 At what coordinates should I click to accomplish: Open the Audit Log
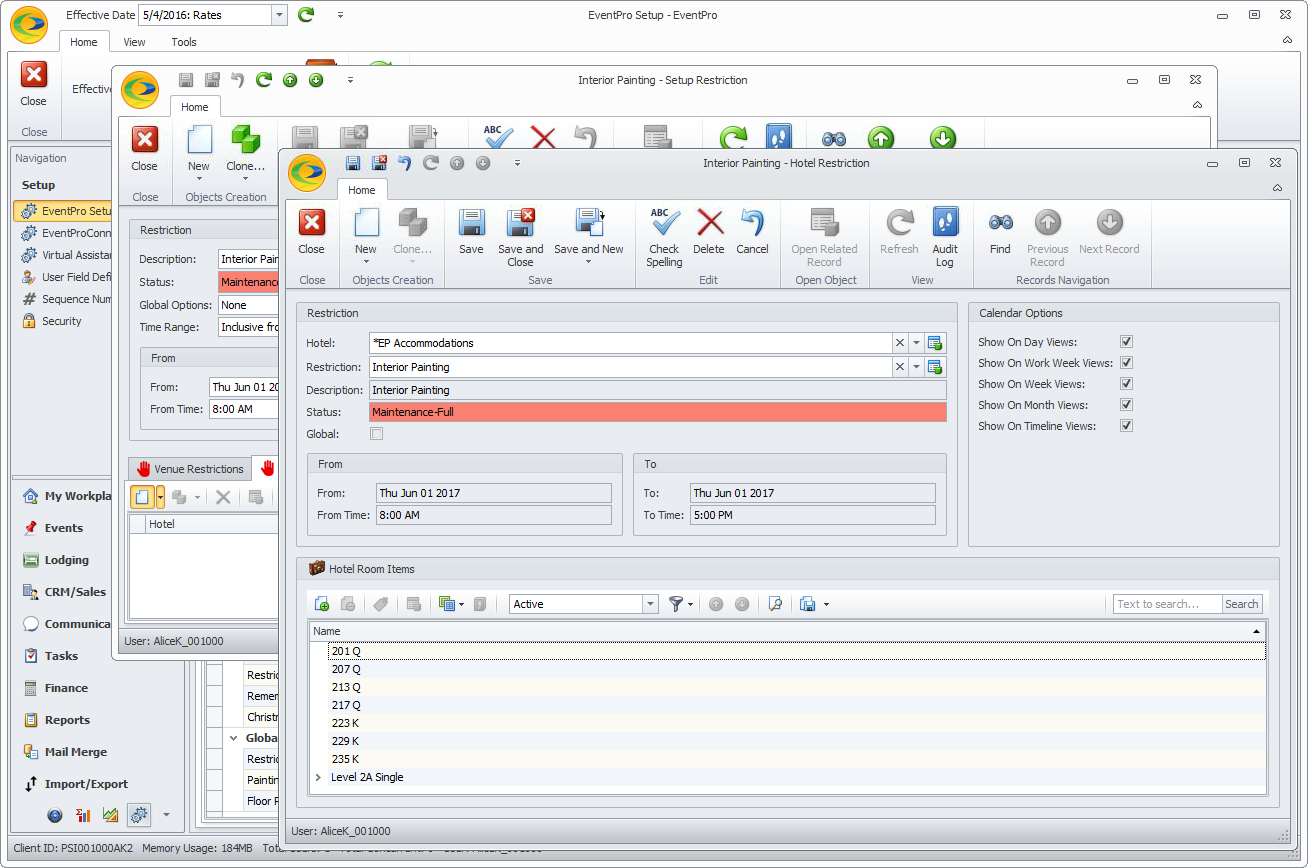point(945,238)
